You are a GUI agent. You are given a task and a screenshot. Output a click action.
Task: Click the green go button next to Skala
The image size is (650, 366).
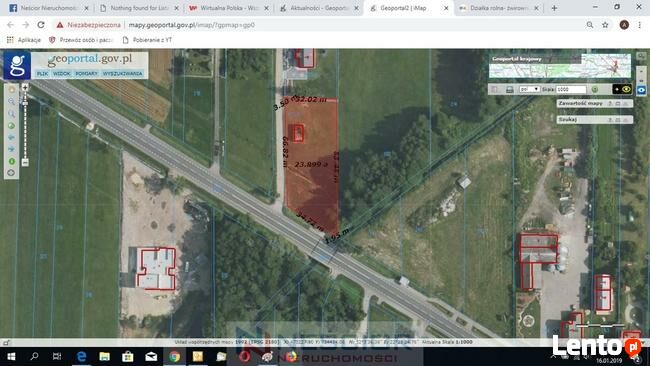click(594, 89)
